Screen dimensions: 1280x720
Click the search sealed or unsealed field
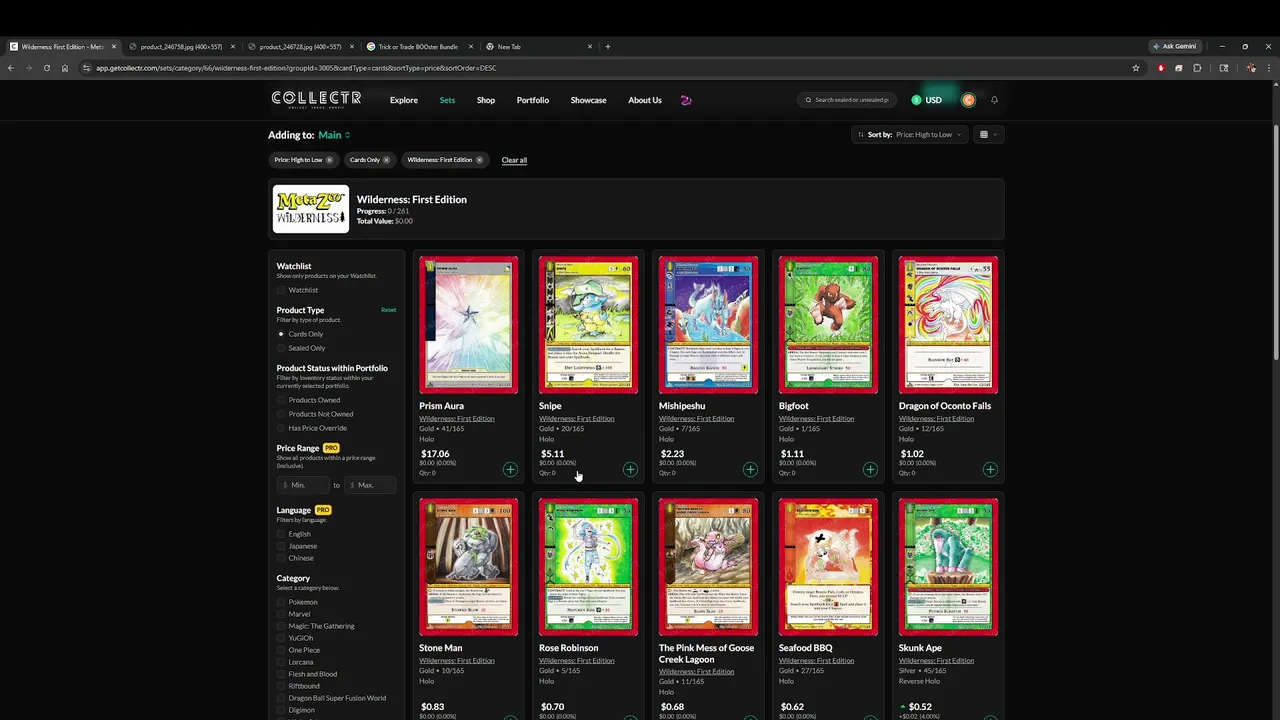coord(848,100)
